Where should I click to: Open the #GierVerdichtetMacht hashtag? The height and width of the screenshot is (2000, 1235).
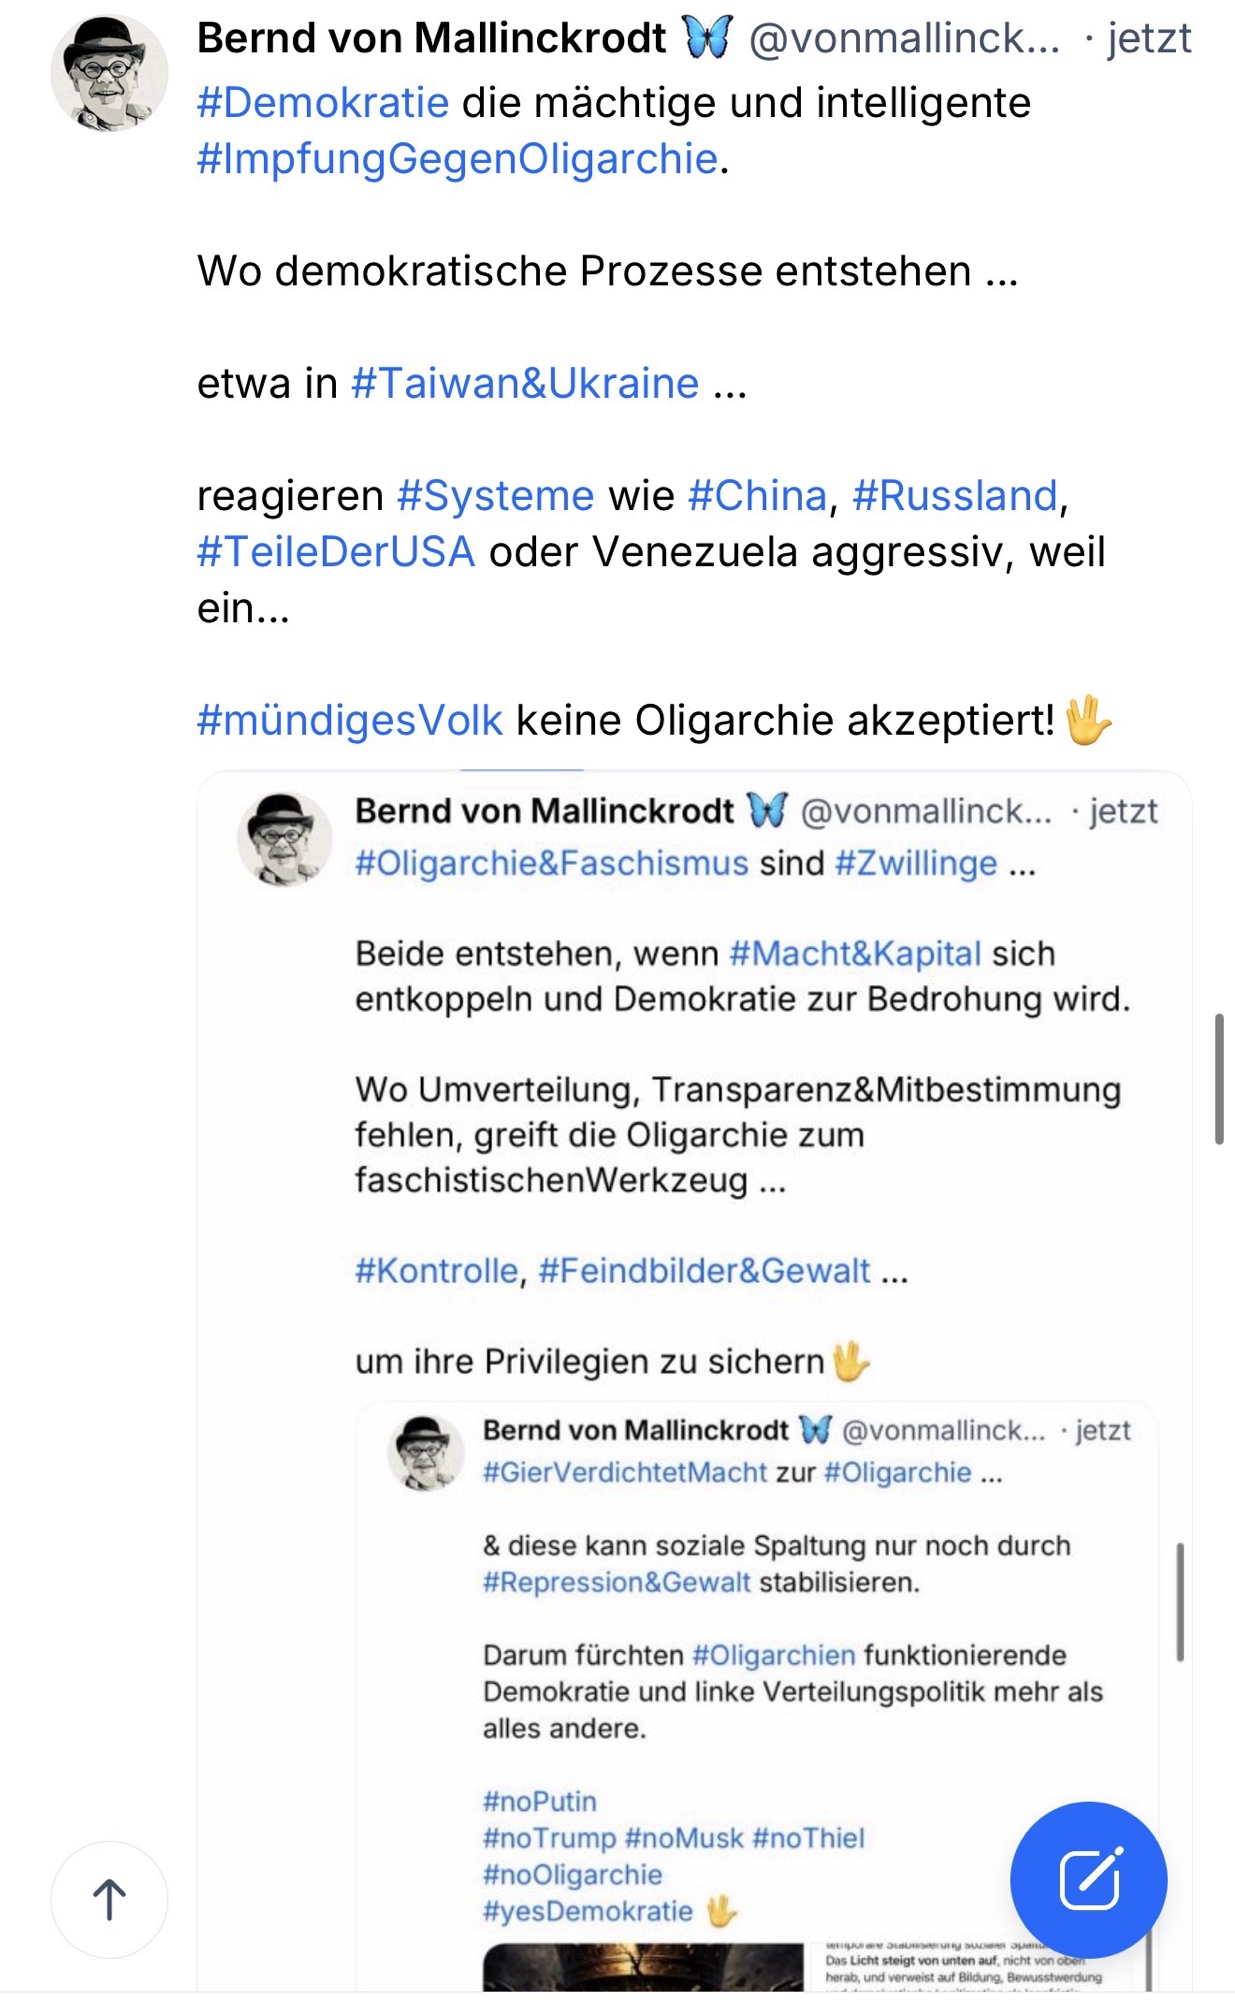click(625, 1473)
